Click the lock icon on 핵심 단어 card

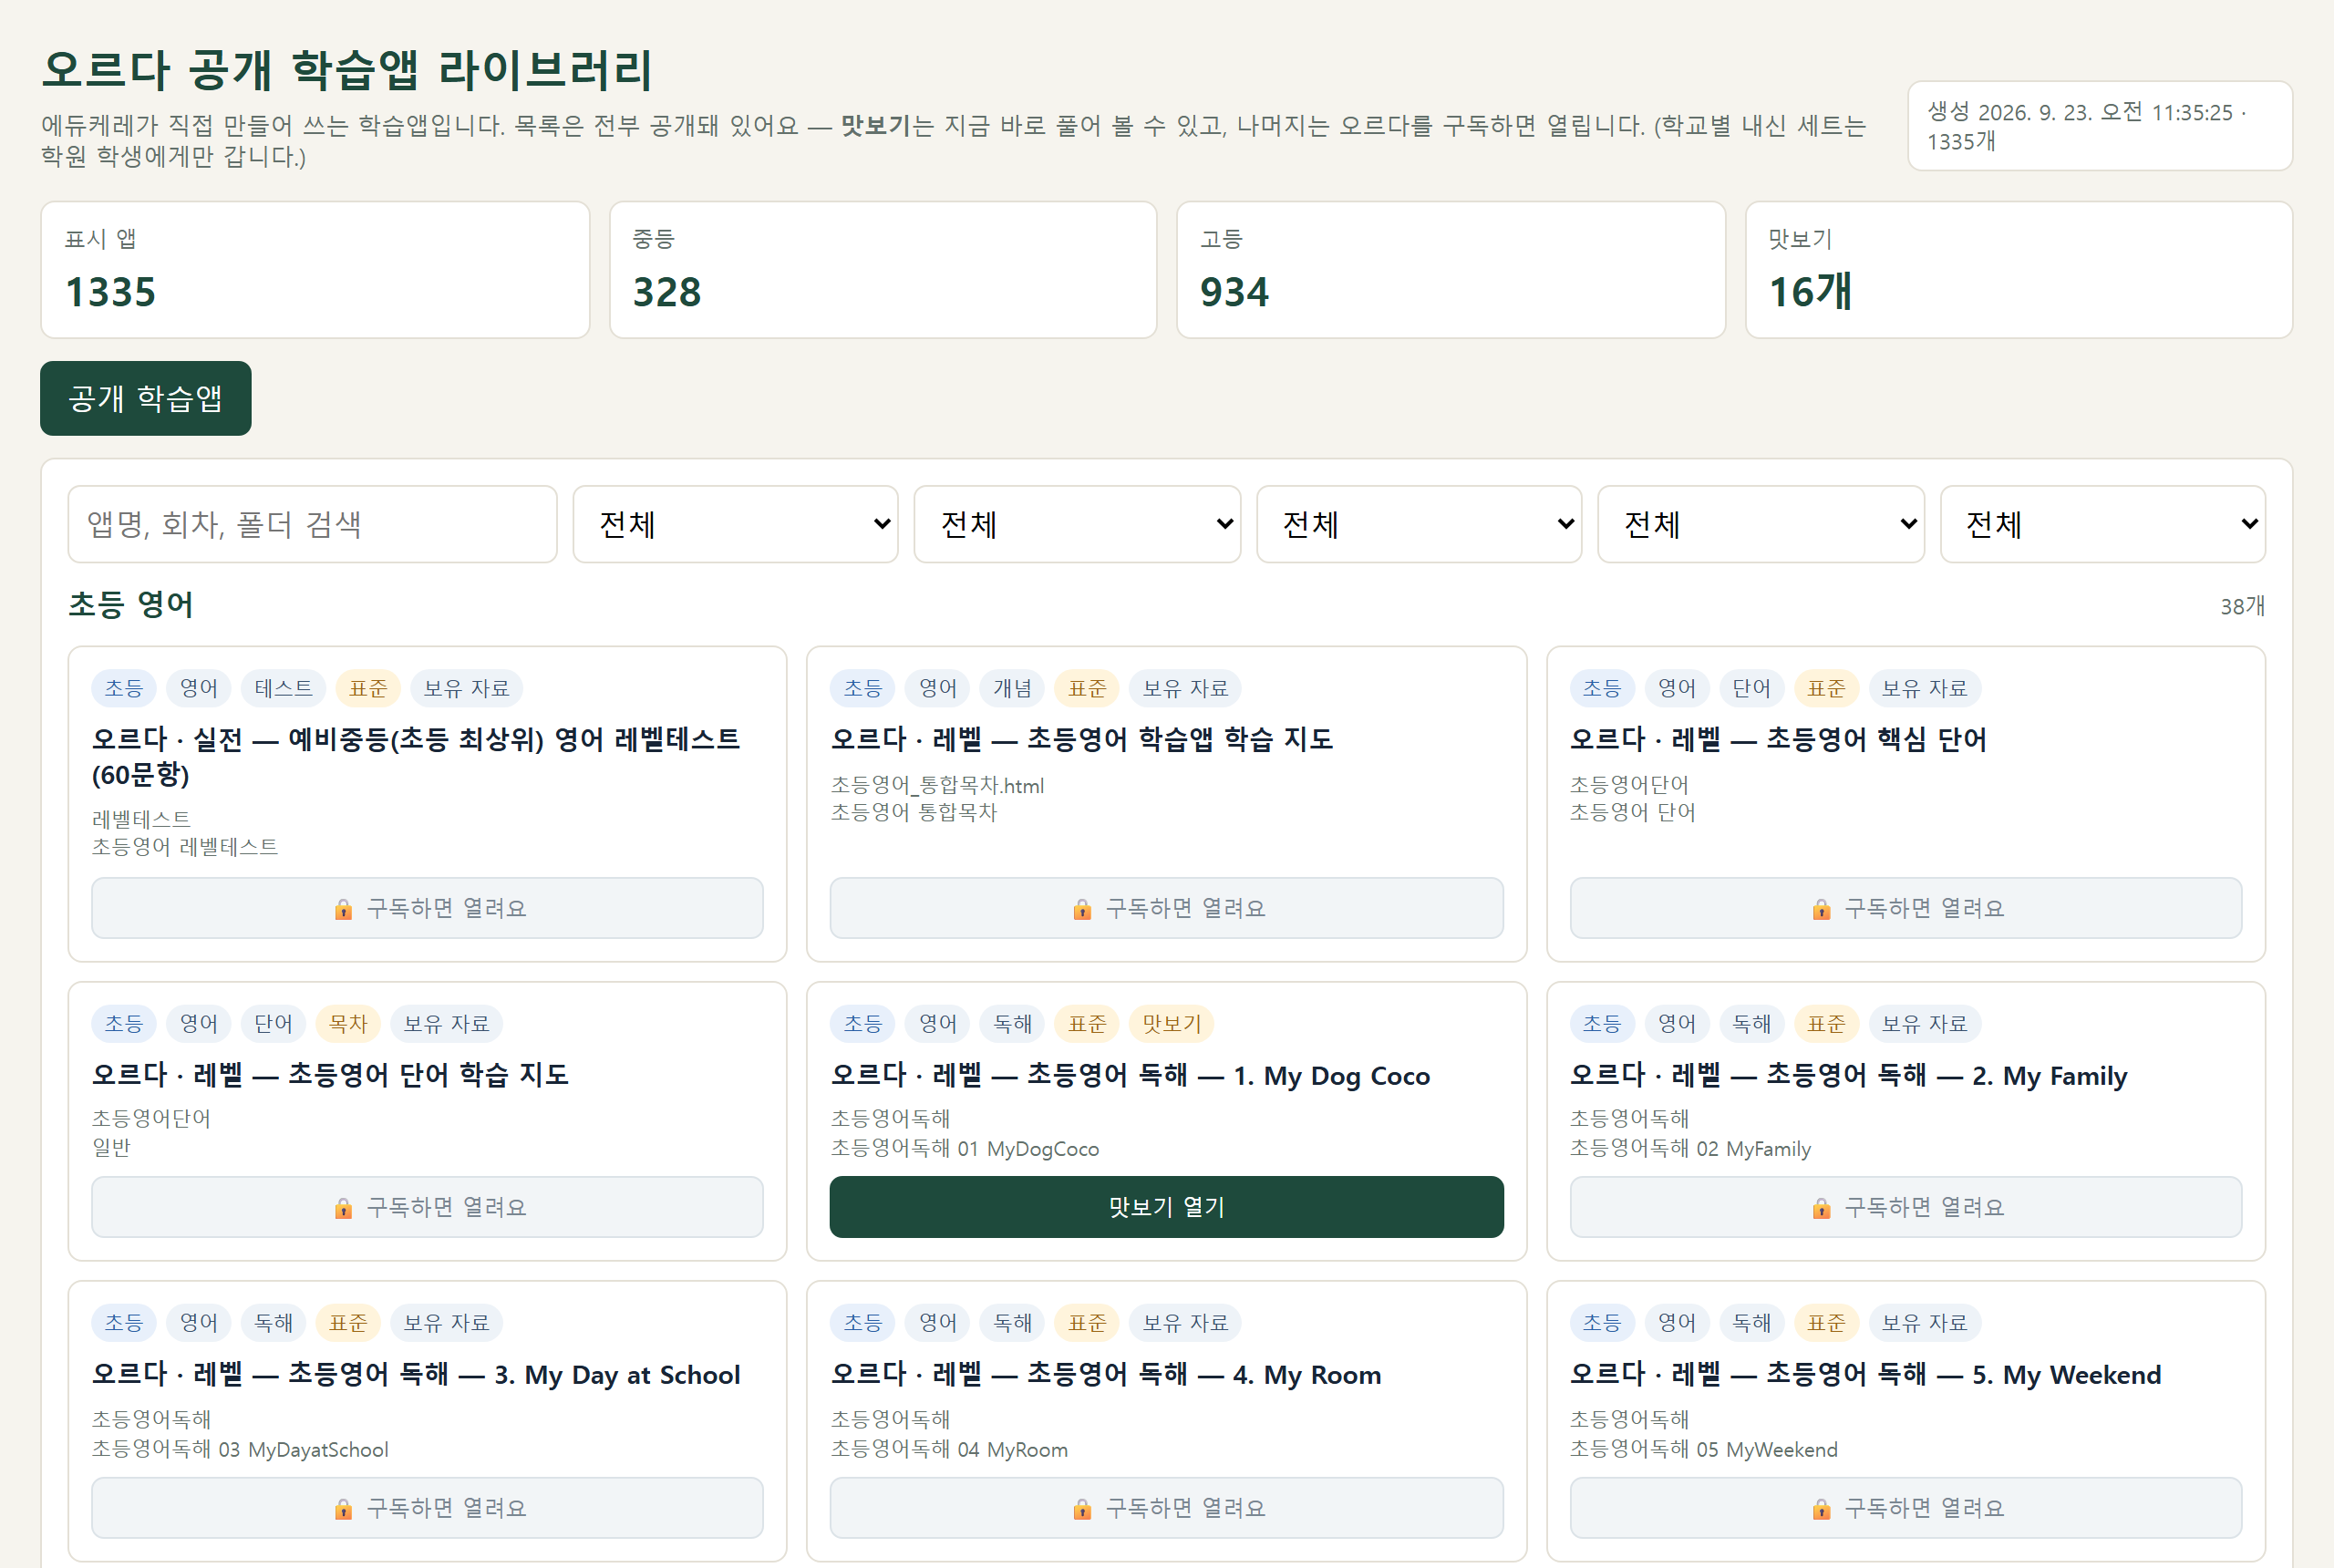pyautogui.click(x=1821, y=908)
